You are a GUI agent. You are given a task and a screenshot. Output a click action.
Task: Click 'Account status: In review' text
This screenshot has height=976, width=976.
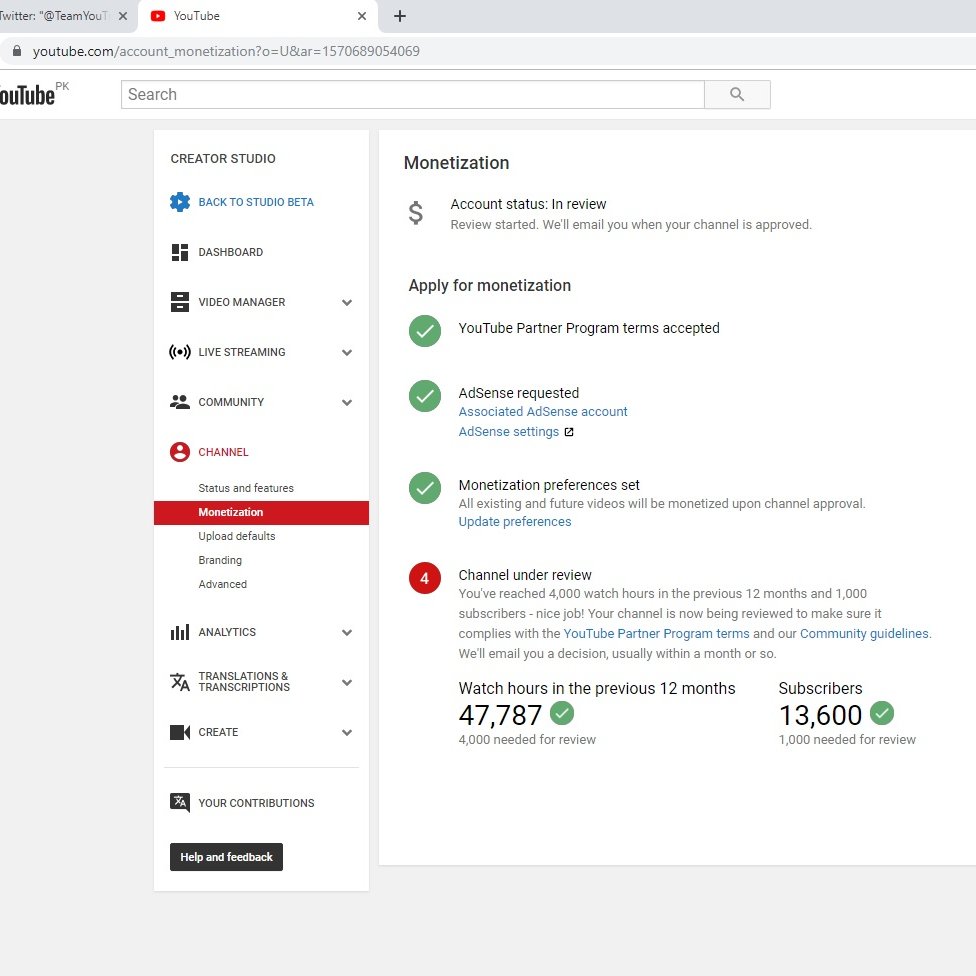(x=528, y=204)
